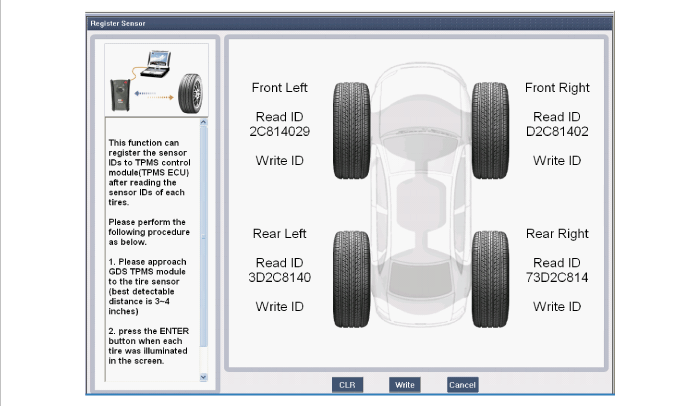Click the Front Right label
700x406 pixels.
pyautogui.click(x=557, y=88)
